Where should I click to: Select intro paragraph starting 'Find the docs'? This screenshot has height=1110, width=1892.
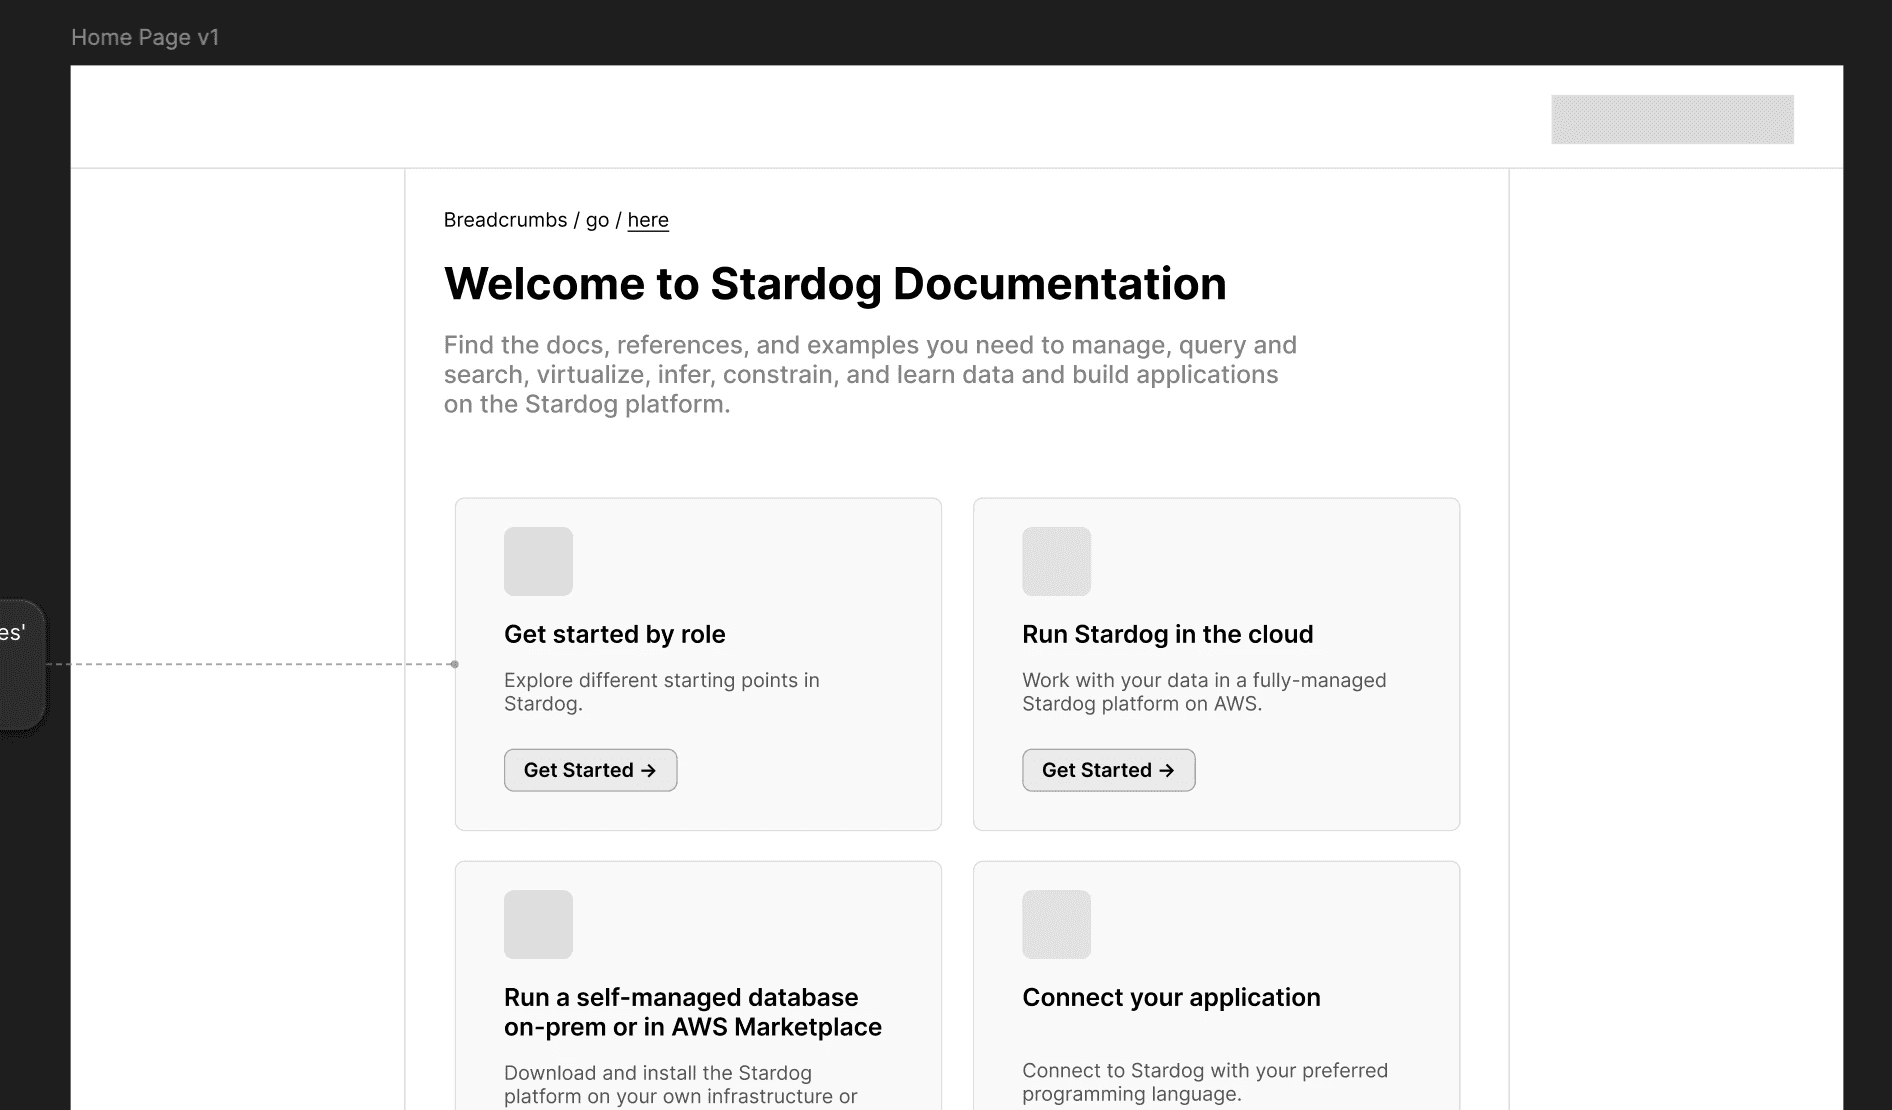[x=870, y=374]
